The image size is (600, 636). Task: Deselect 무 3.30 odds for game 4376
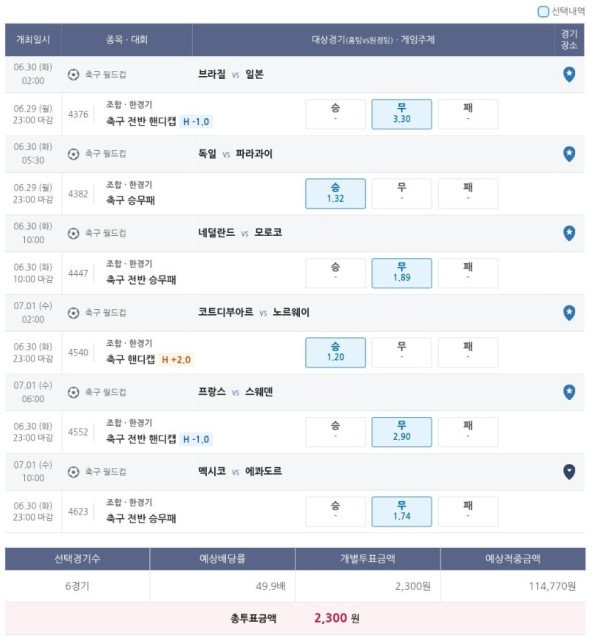pyautogui.click(x=402, y=114)
